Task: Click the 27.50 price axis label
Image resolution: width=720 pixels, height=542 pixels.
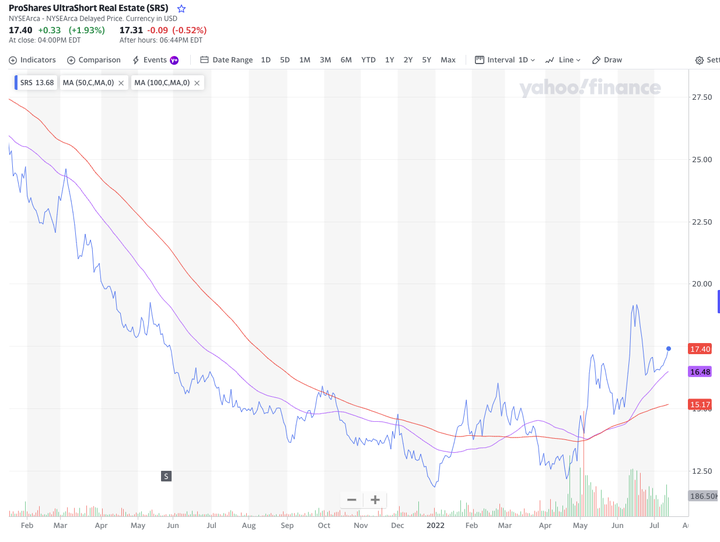Action: 702,97
